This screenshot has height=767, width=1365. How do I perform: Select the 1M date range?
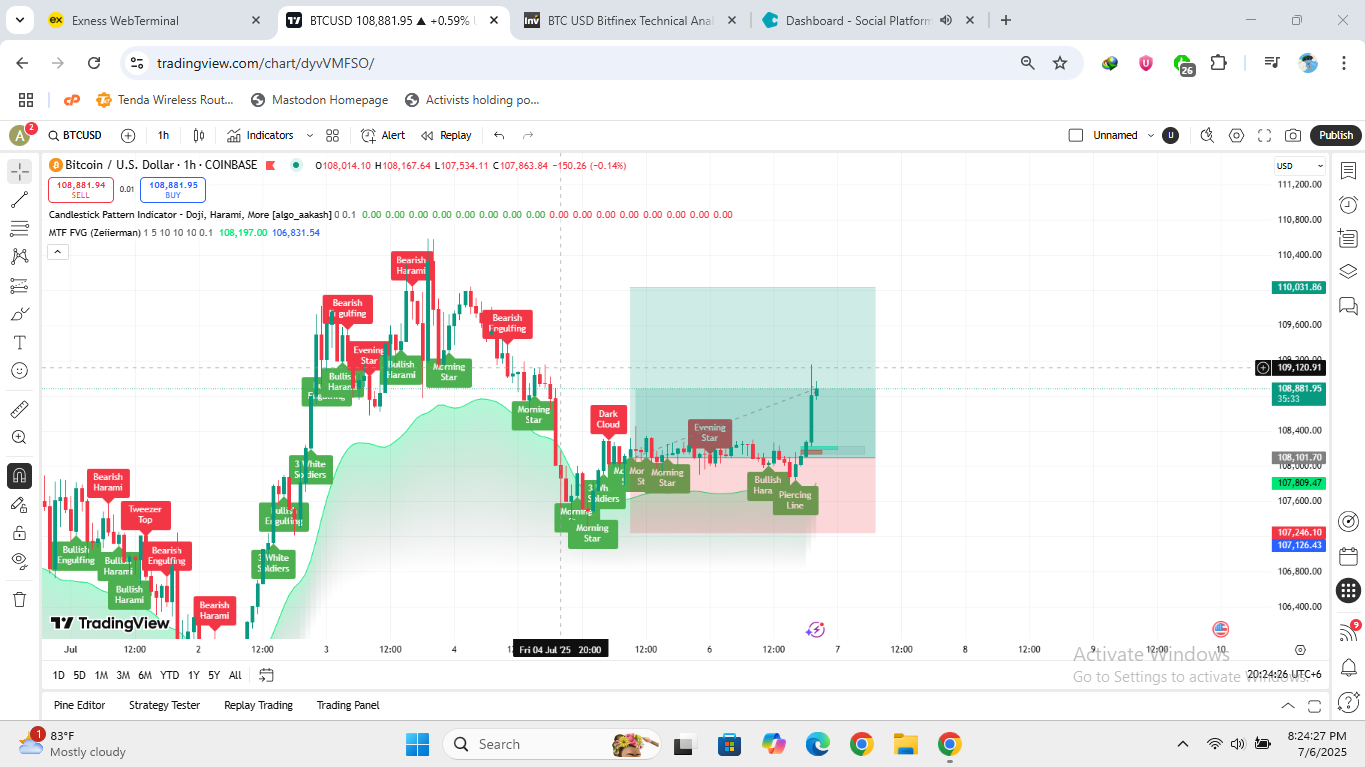[101, 675]
